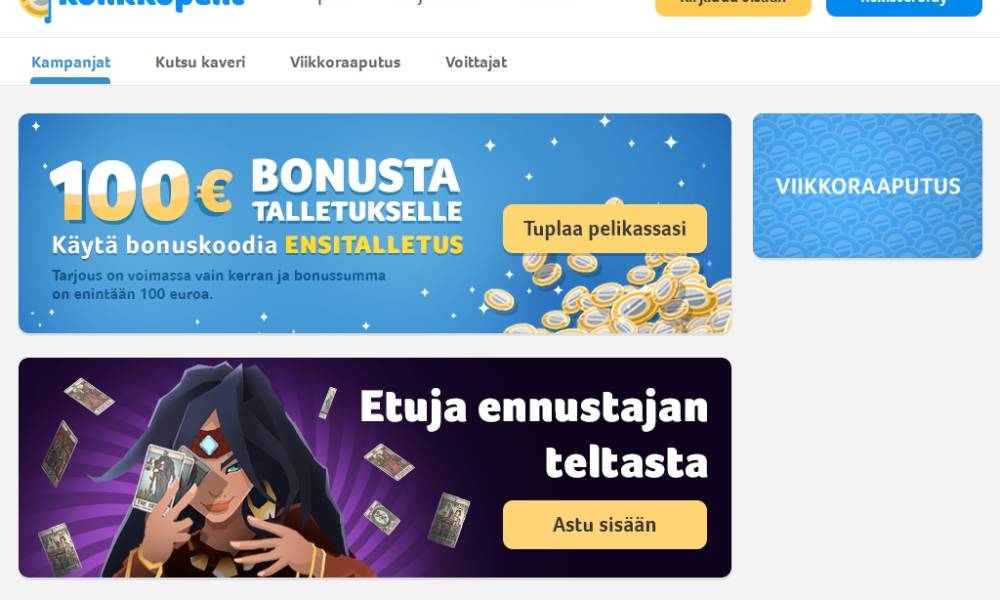Click the tarot cards held by fortune teller

169,477
